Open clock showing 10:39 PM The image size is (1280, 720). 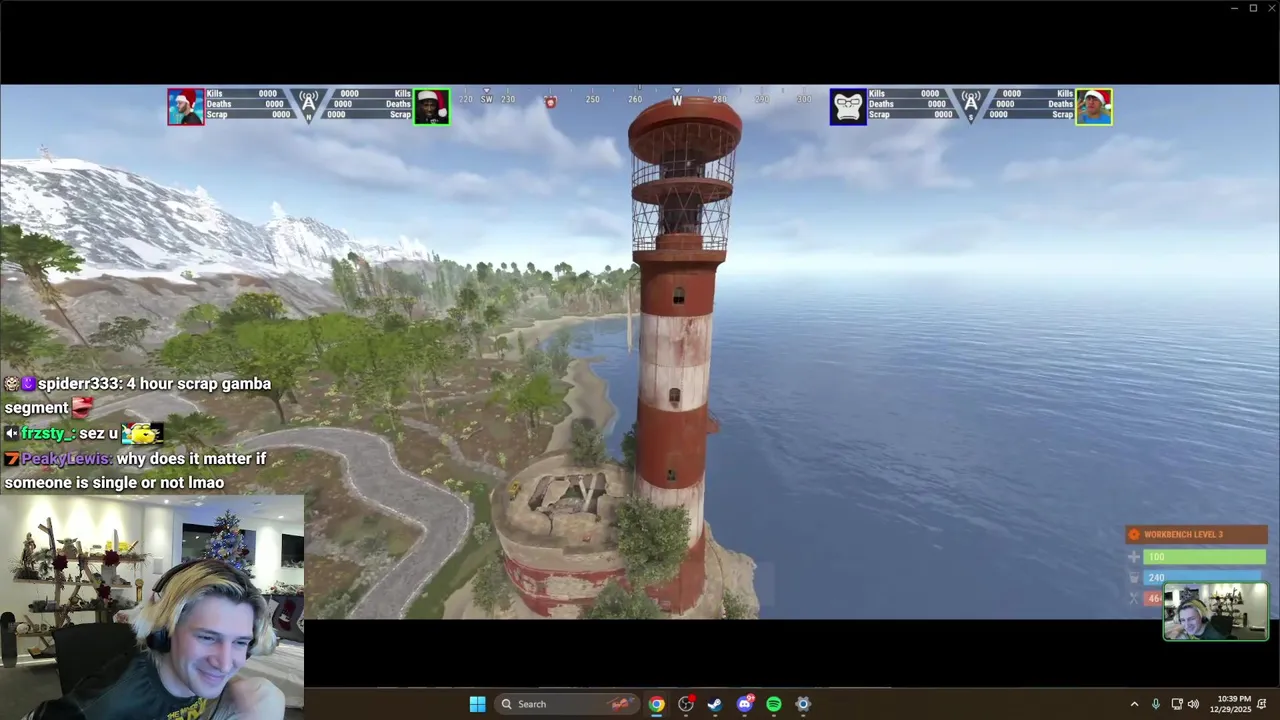[1230, 704]
